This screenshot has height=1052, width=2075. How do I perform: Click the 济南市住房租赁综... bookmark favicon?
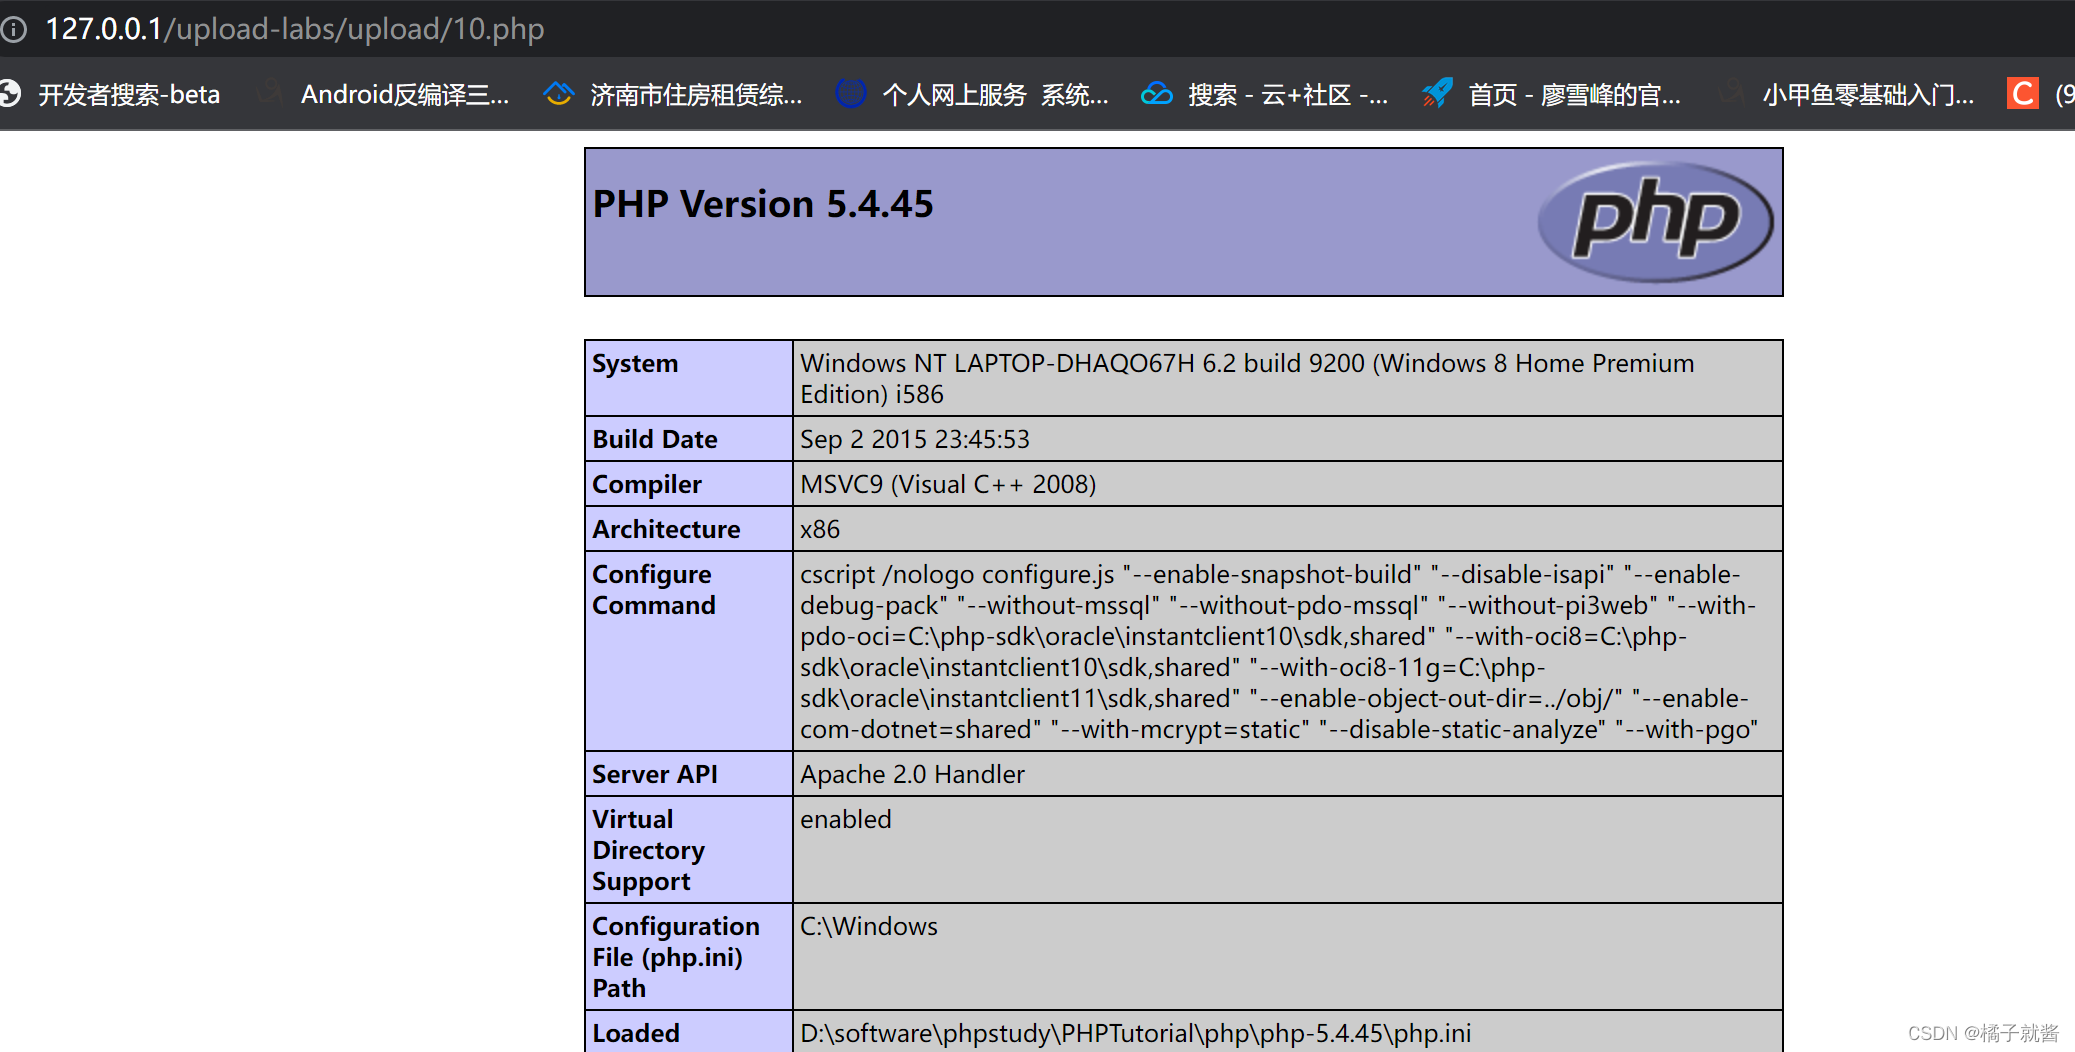pyautogui.click(x=559, y=94)
